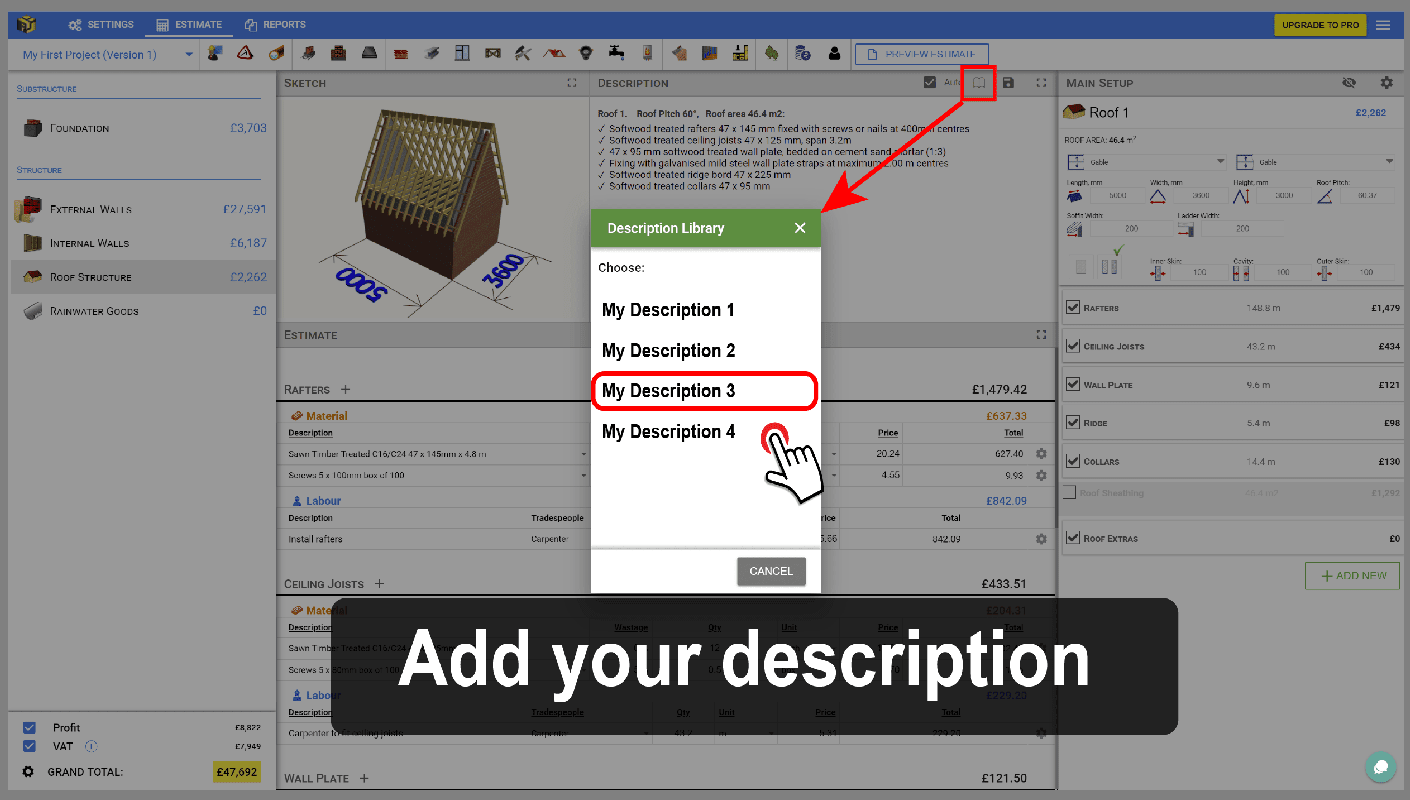
Task: Toggle the Ridge checkbox
Action: pos(1073,423)
